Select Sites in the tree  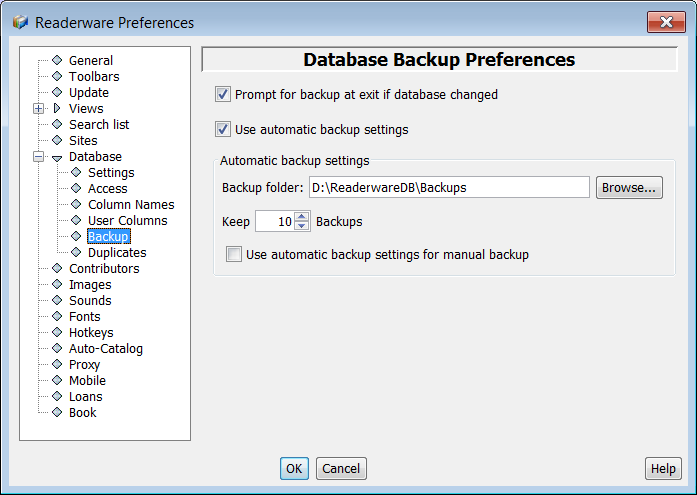click(83, 140)
